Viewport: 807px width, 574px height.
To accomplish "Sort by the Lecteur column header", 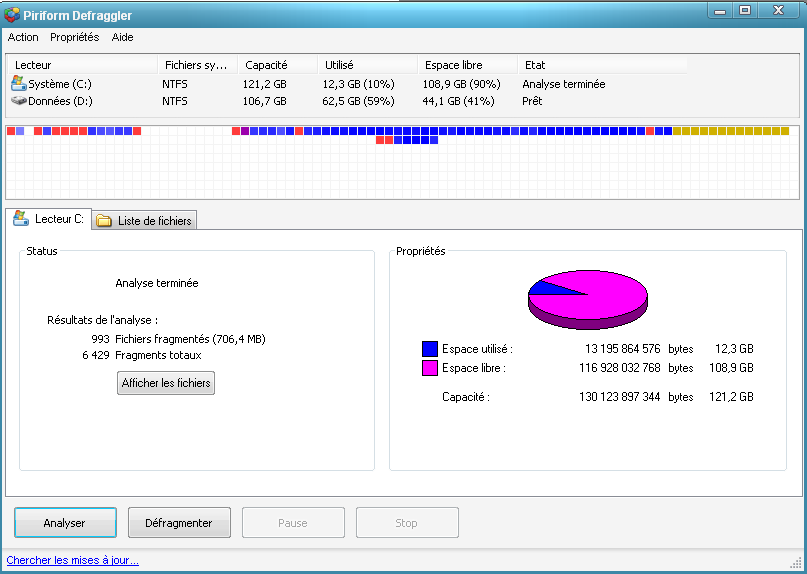I will (82, 65).
